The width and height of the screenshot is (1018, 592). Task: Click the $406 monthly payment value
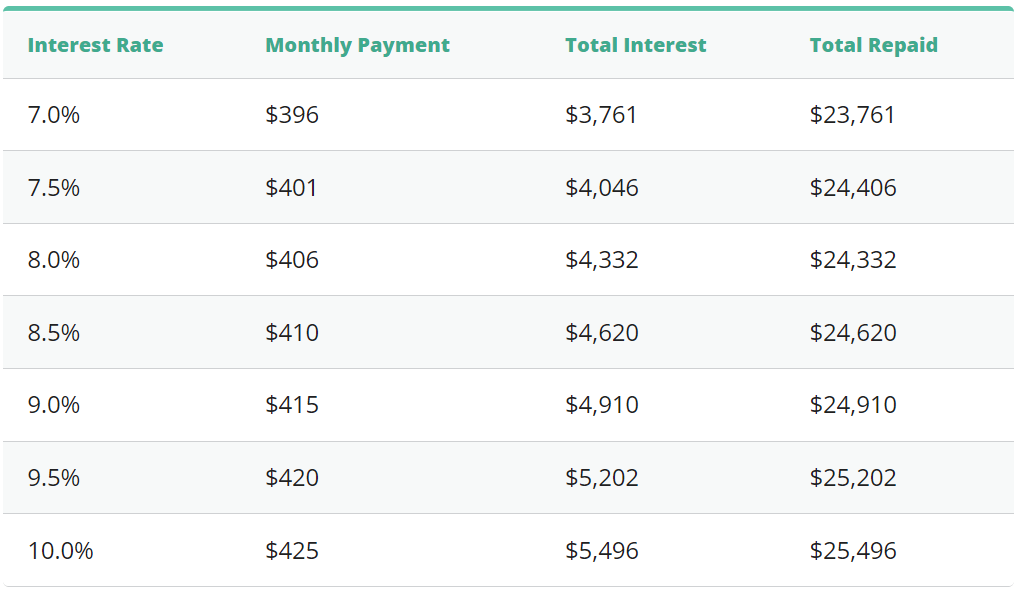[x=292, y=260]
